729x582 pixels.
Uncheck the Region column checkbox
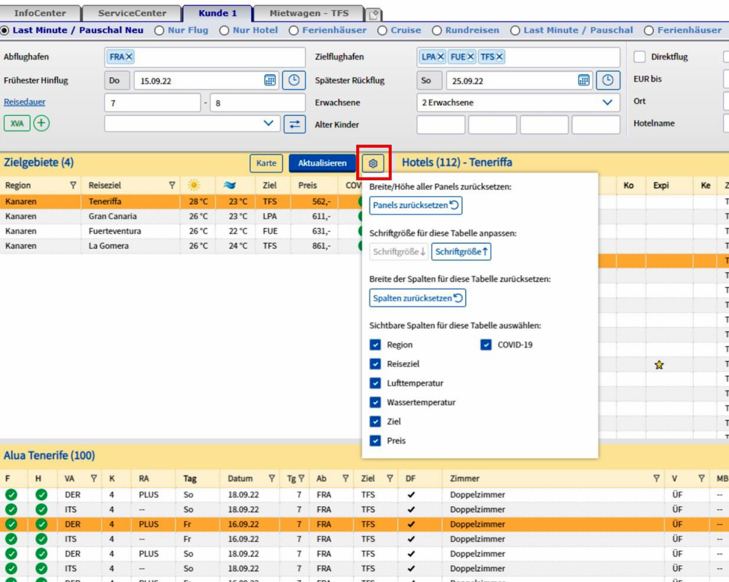click(375, 344)
